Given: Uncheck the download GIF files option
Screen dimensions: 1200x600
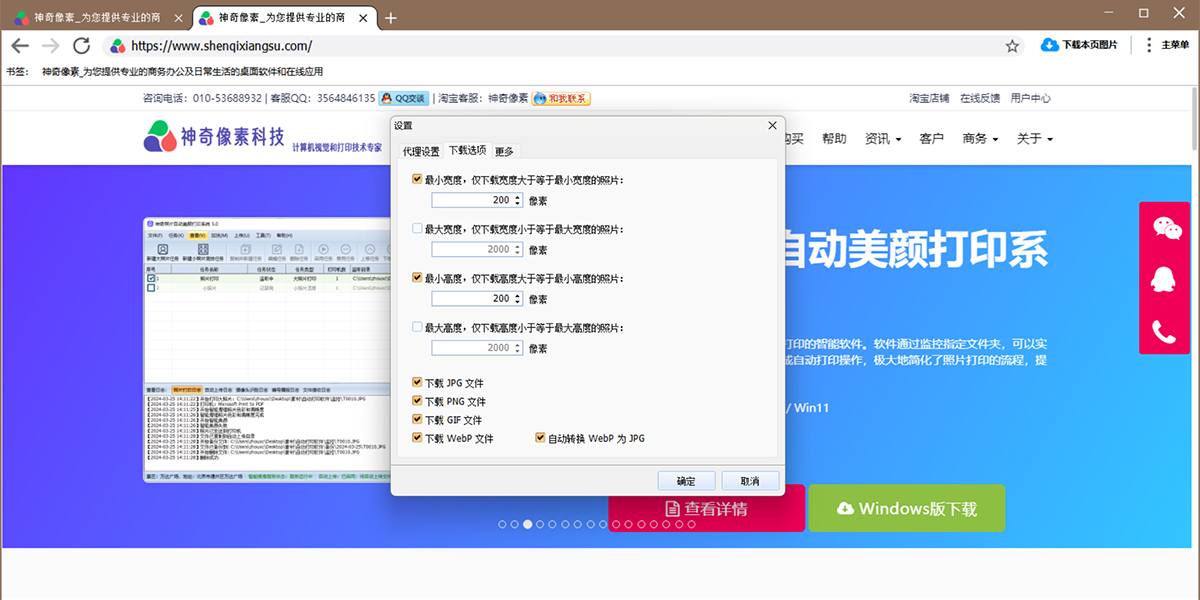Looking at the screenshot, I should click(417, 420).
